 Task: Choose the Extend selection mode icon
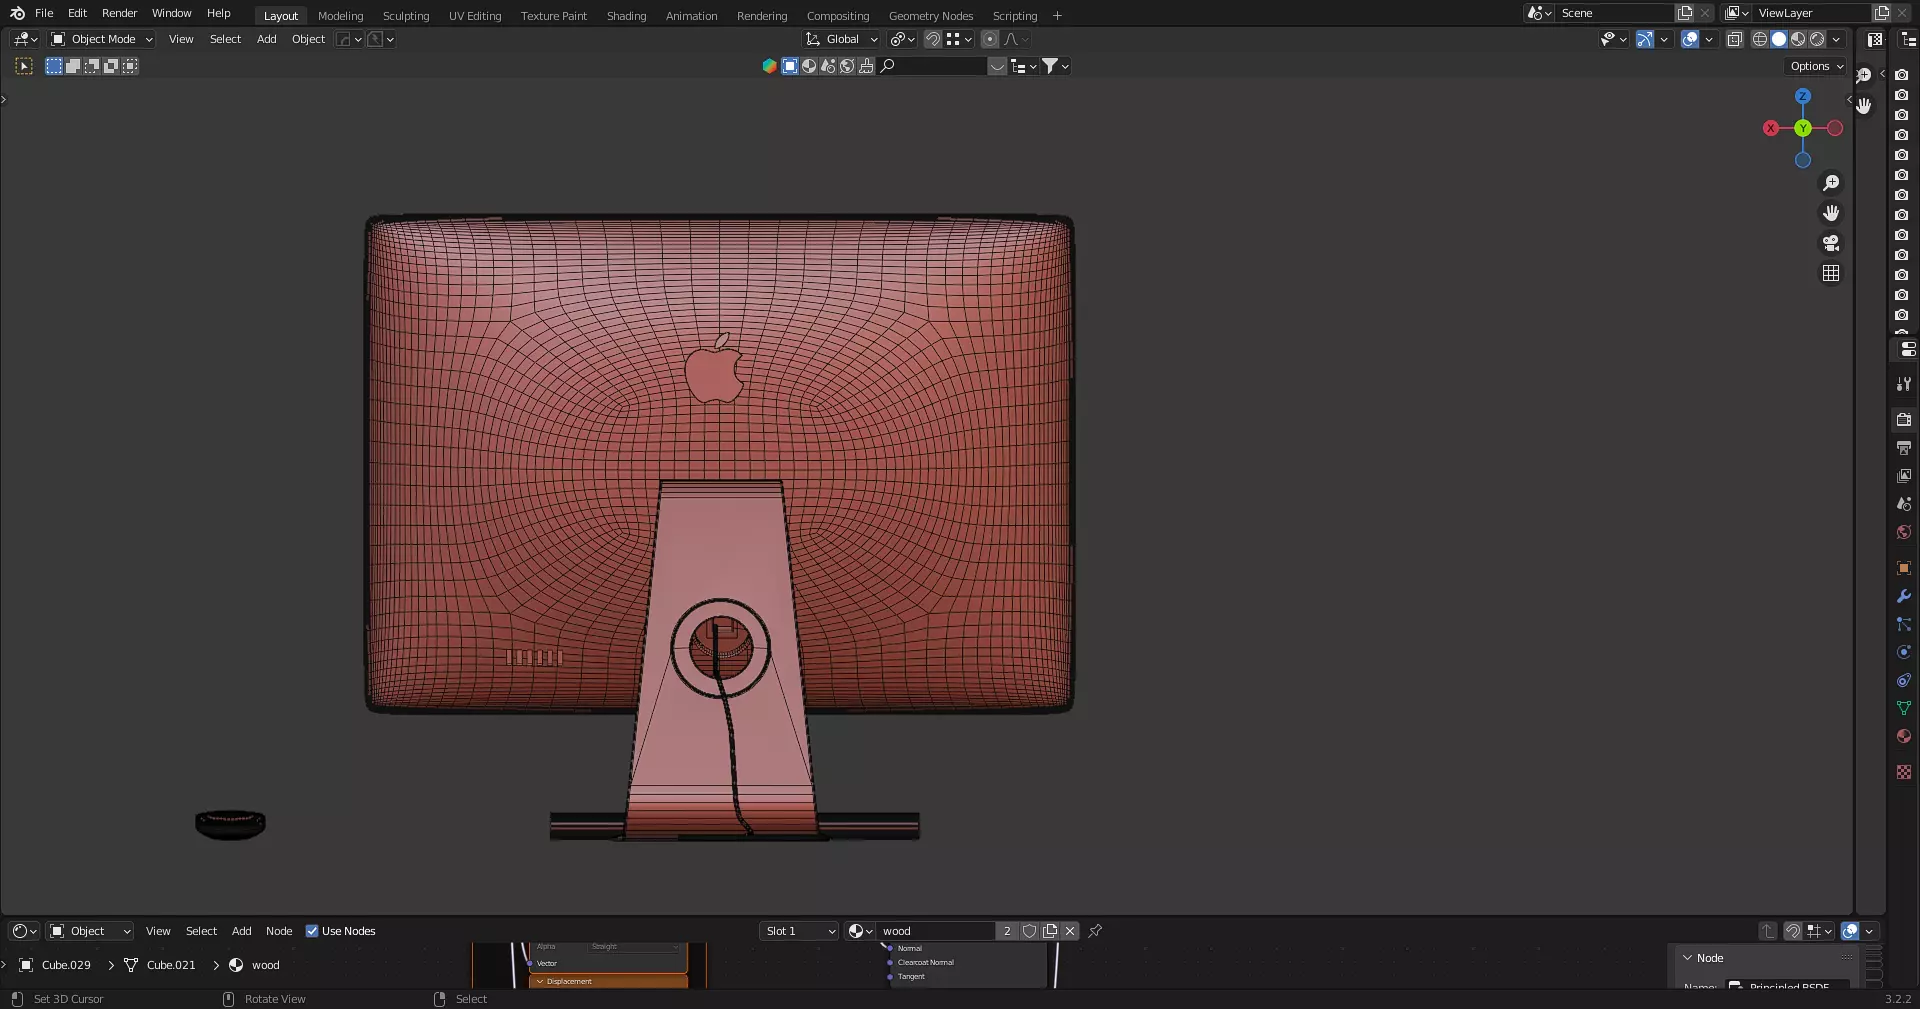point(73,66)
